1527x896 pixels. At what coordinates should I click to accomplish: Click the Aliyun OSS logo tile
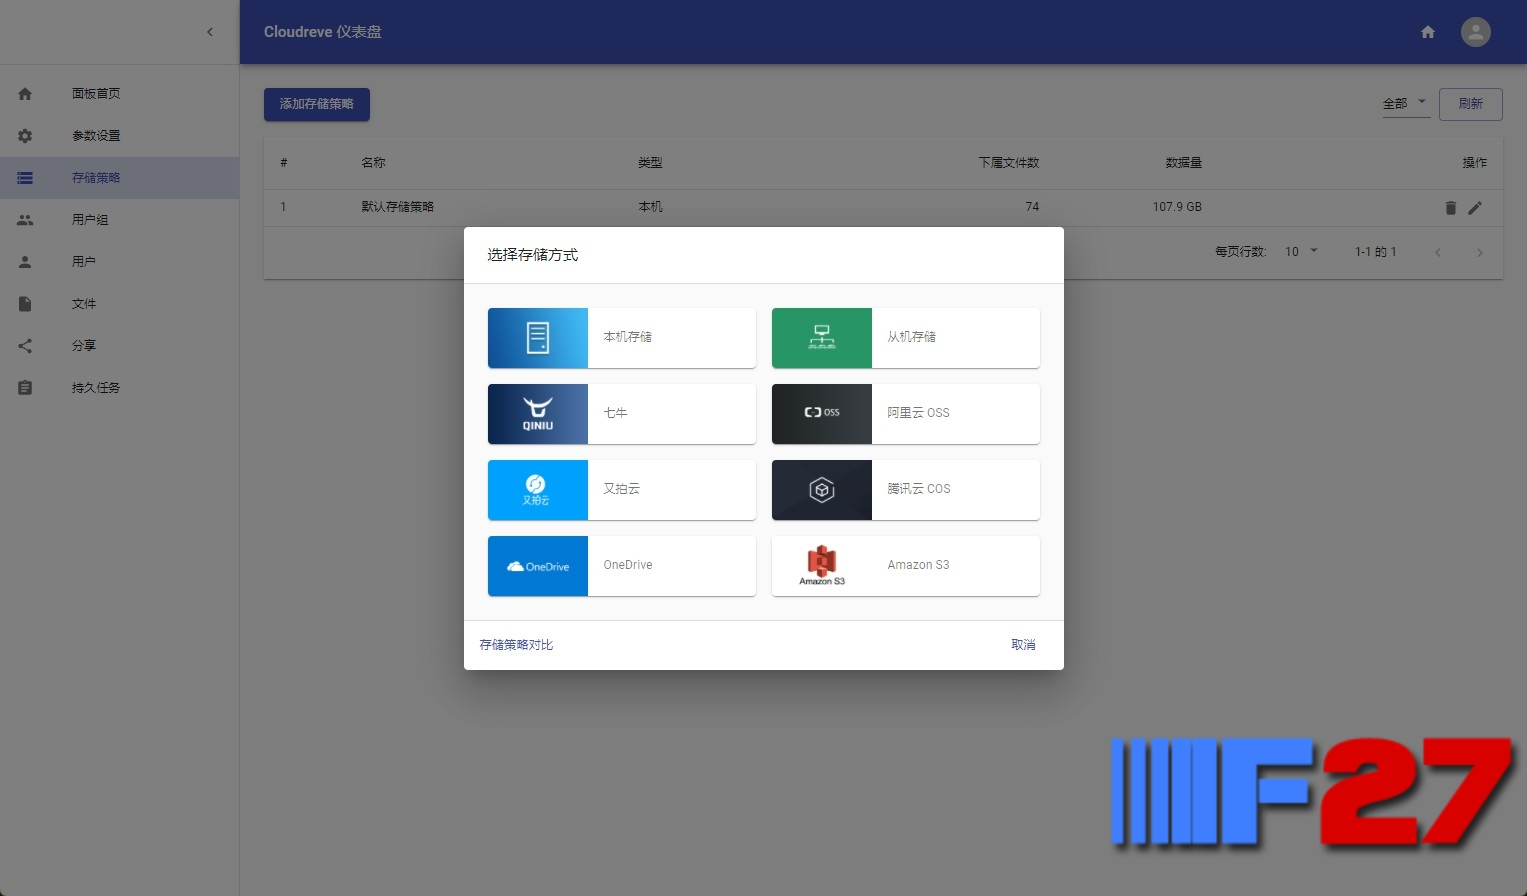pyautogui.click(x=822, y=414)
